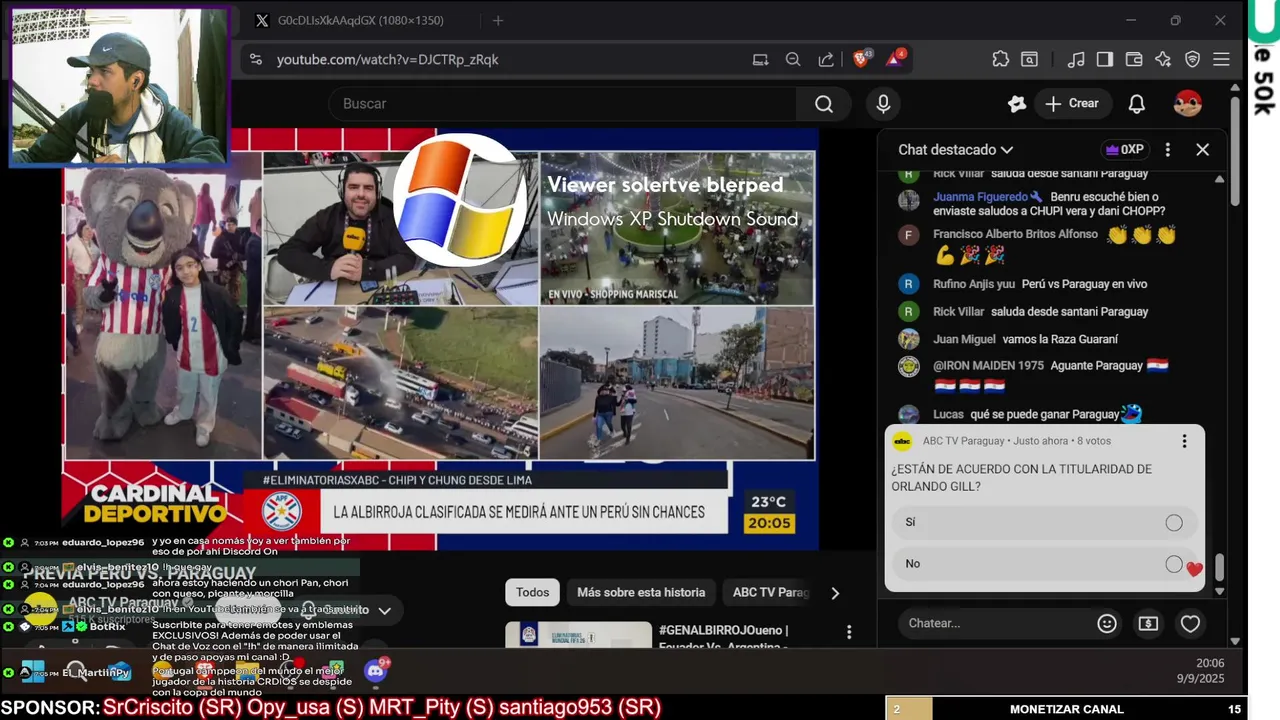Open the music note media control icon
Image resolution: width=1280 pixels, height=720 pixels.
[1076, 60]
